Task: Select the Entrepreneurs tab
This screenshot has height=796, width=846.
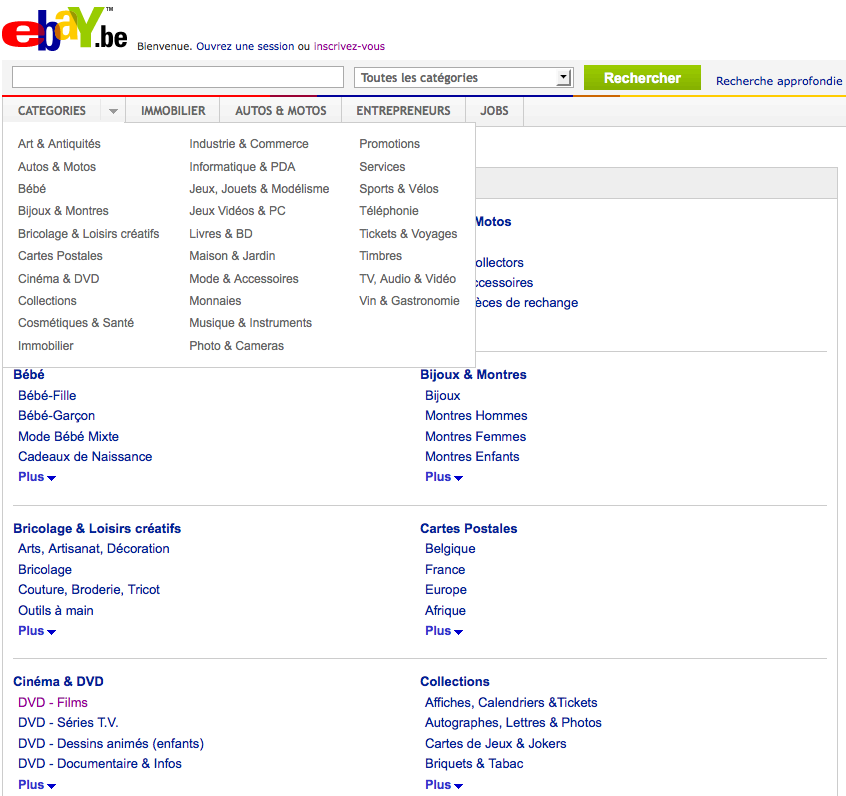Action: click(403, 111)
